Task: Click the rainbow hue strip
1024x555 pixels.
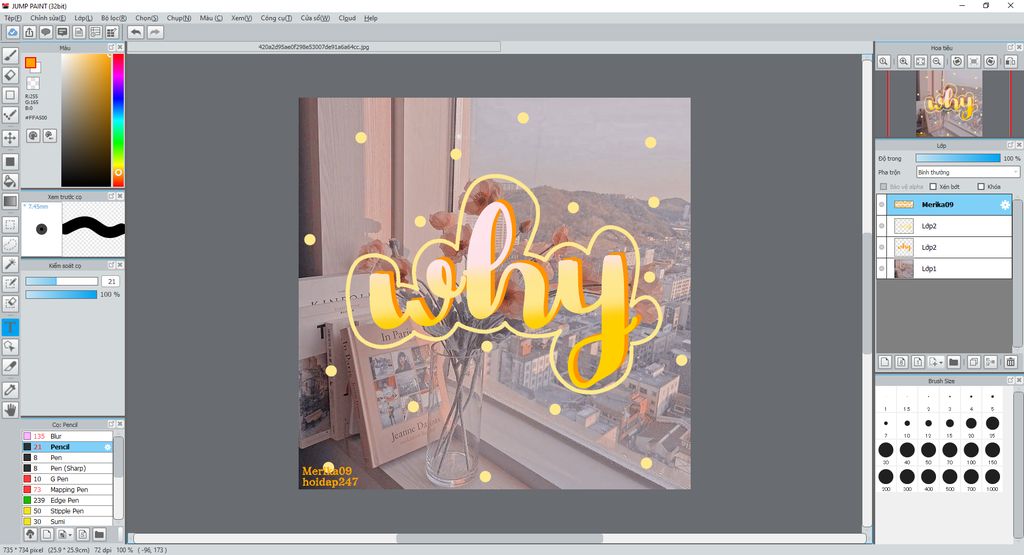Action: (118, 120)
